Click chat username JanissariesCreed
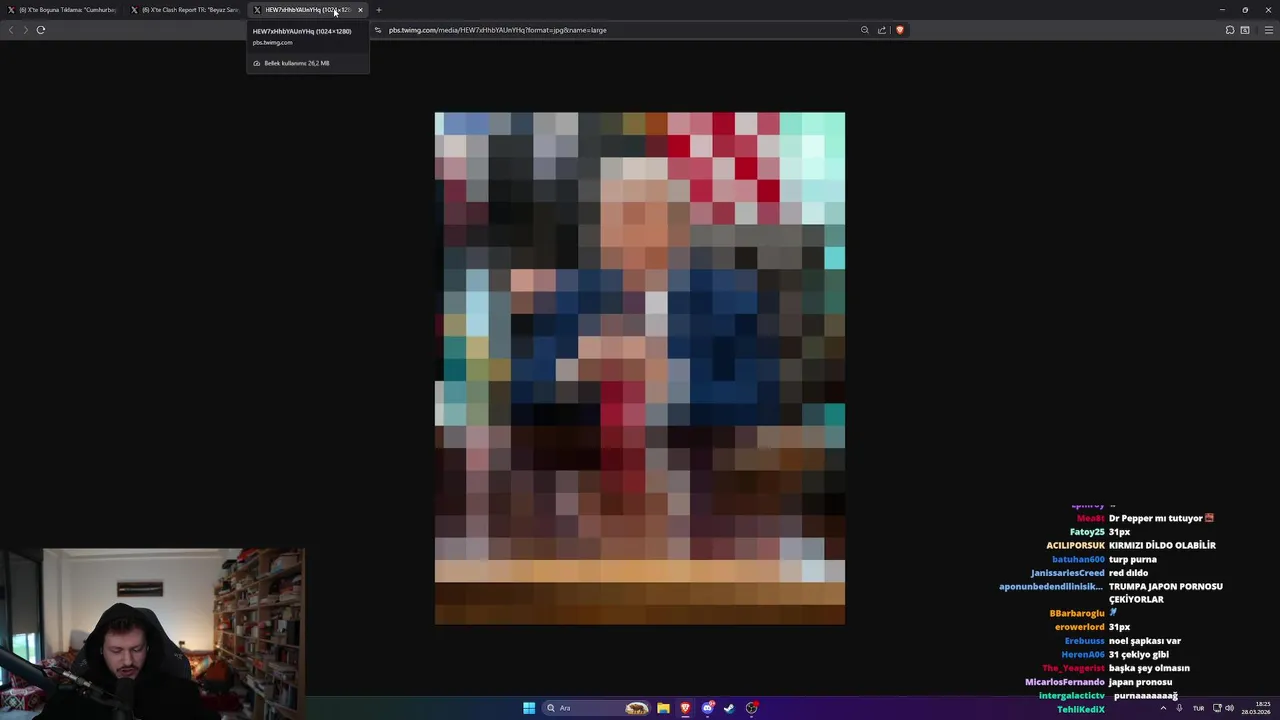 click(1067, 573)
